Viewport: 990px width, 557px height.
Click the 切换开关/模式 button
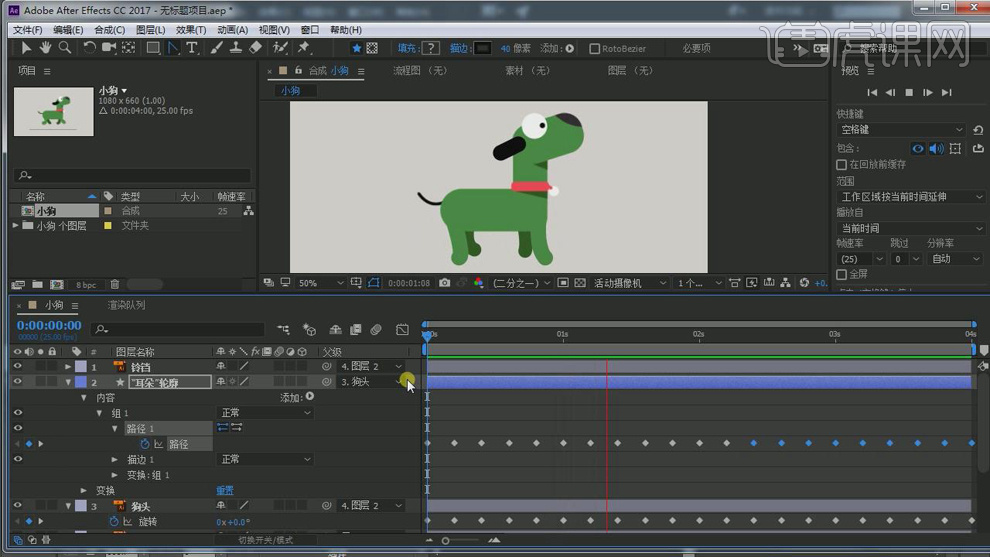[267, 541]
